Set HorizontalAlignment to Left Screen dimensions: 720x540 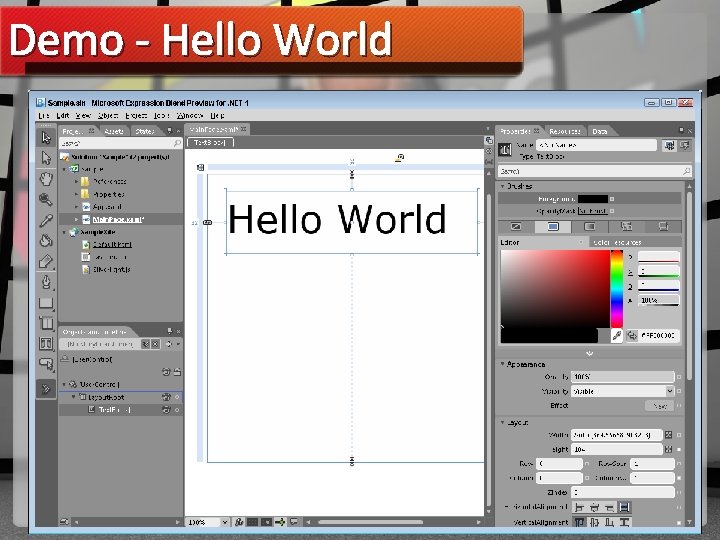(579, 507)
